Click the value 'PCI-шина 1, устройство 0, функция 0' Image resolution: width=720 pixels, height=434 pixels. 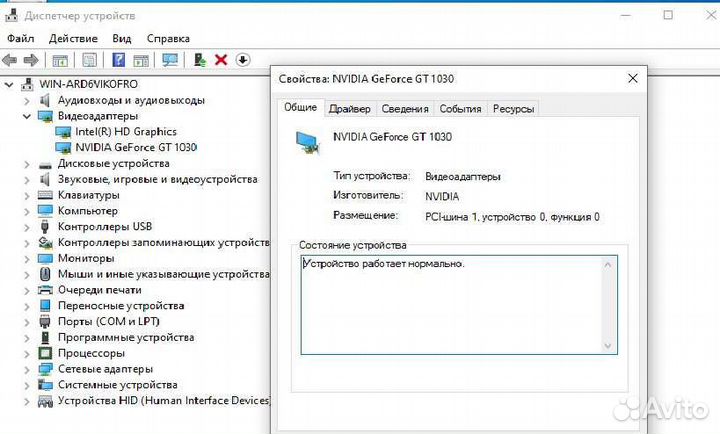pos(512,217)
